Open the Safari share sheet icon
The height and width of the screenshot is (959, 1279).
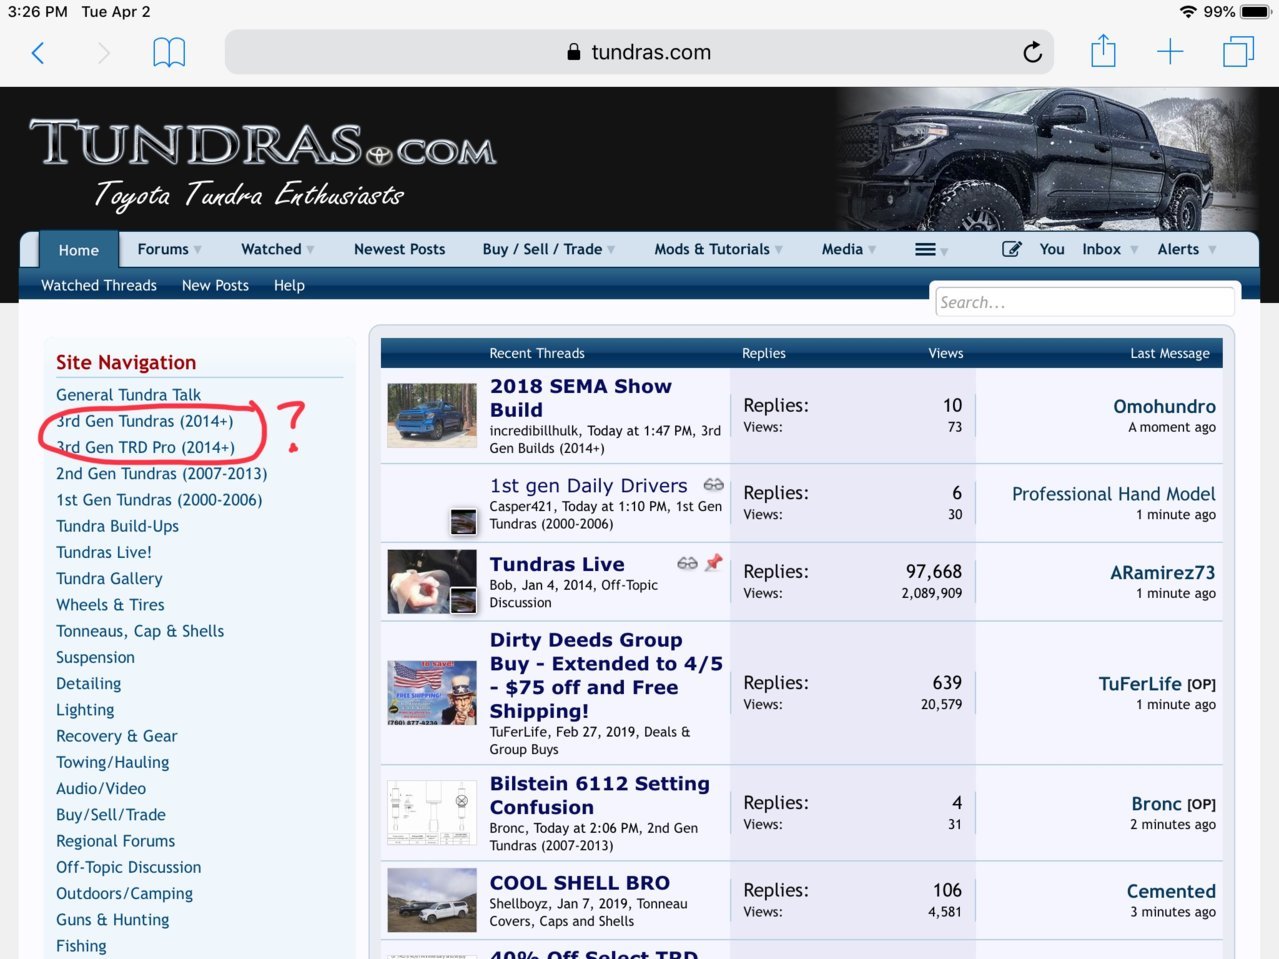pos(1103,51)
